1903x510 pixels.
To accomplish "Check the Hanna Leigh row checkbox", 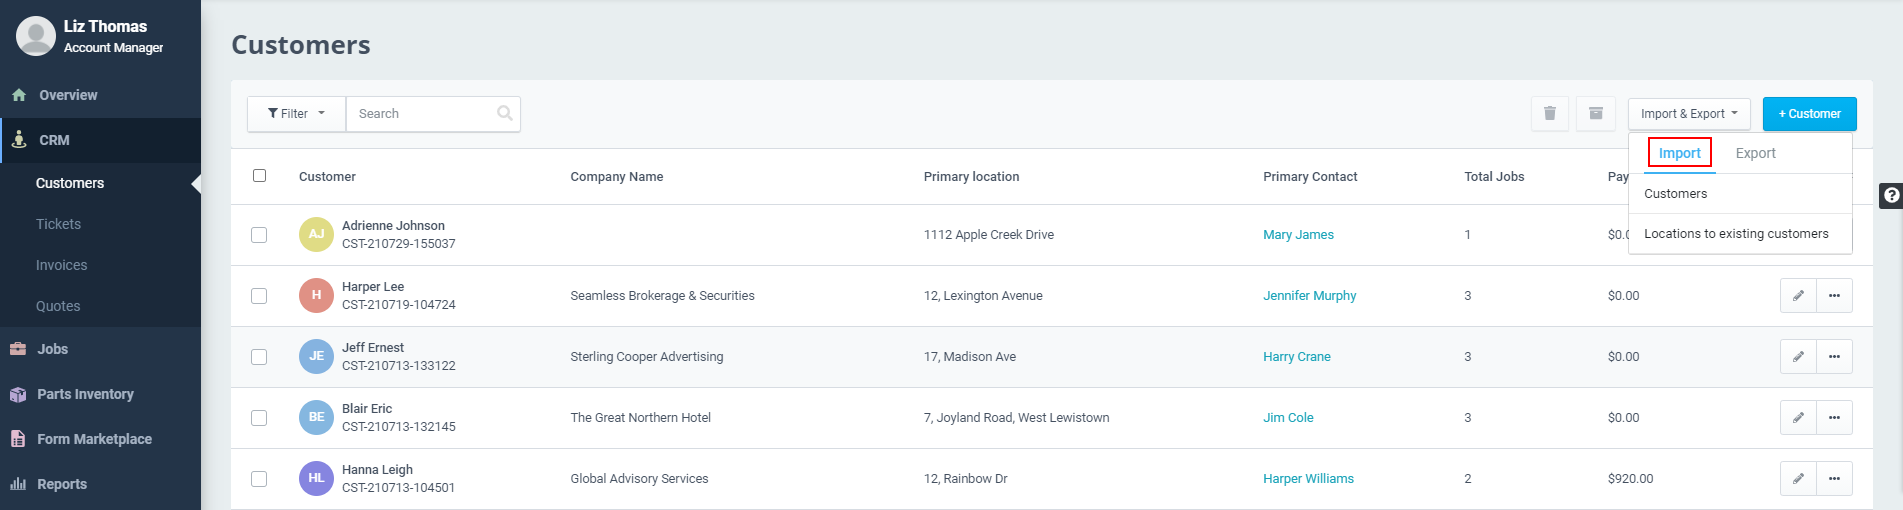I will tap(259, 479).
